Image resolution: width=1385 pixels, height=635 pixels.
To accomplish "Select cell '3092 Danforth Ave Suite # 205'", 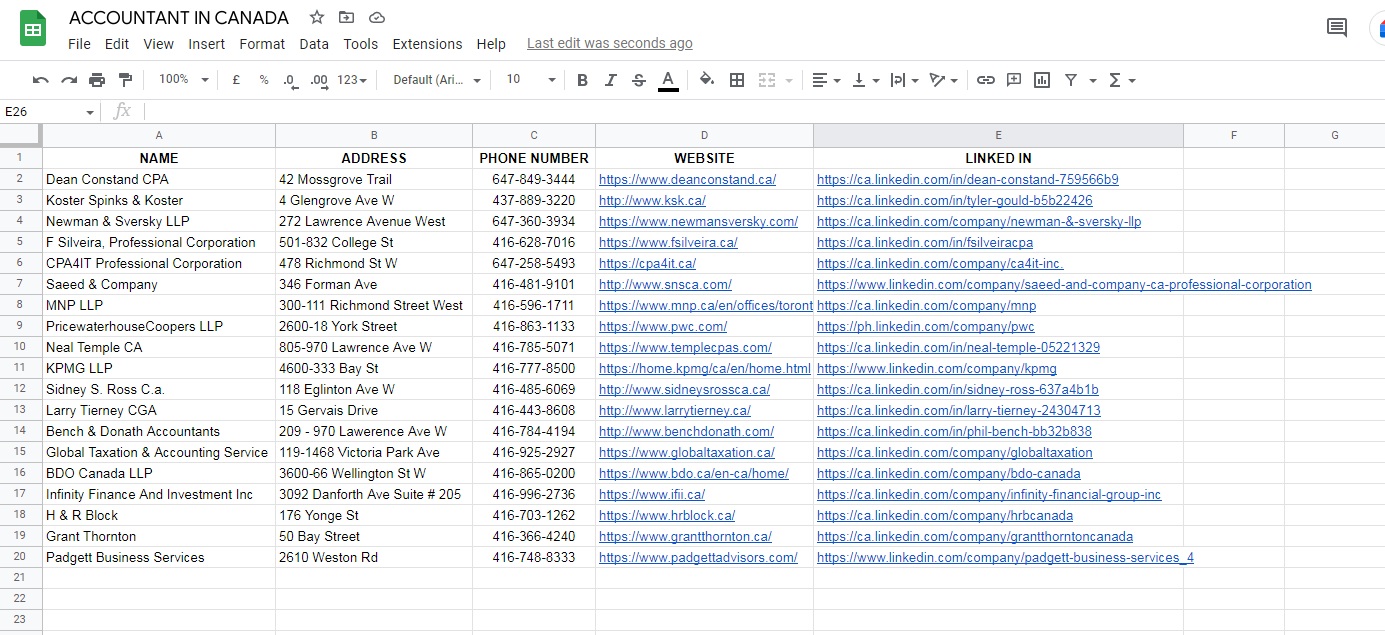I will [x=374, y=495].
